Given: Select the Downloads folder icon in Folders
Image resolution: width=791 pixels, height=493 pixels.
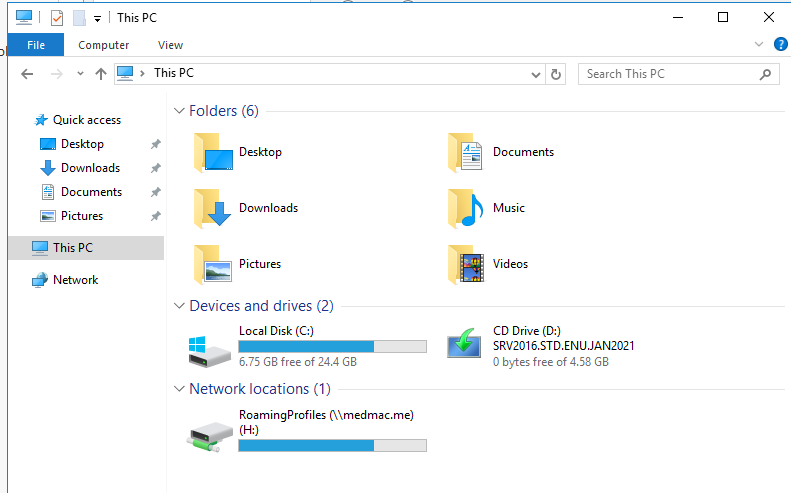Looking at the screenshot, I should pos(212,208).
